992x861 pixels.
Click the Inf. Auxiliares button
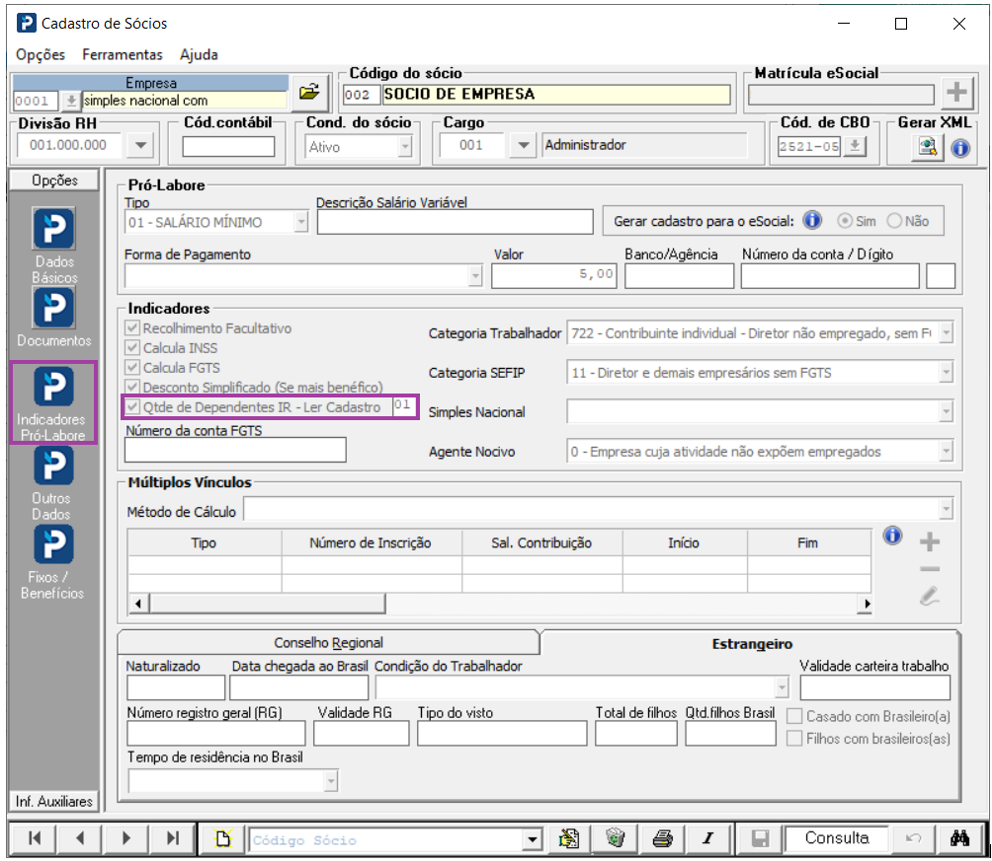54,802
